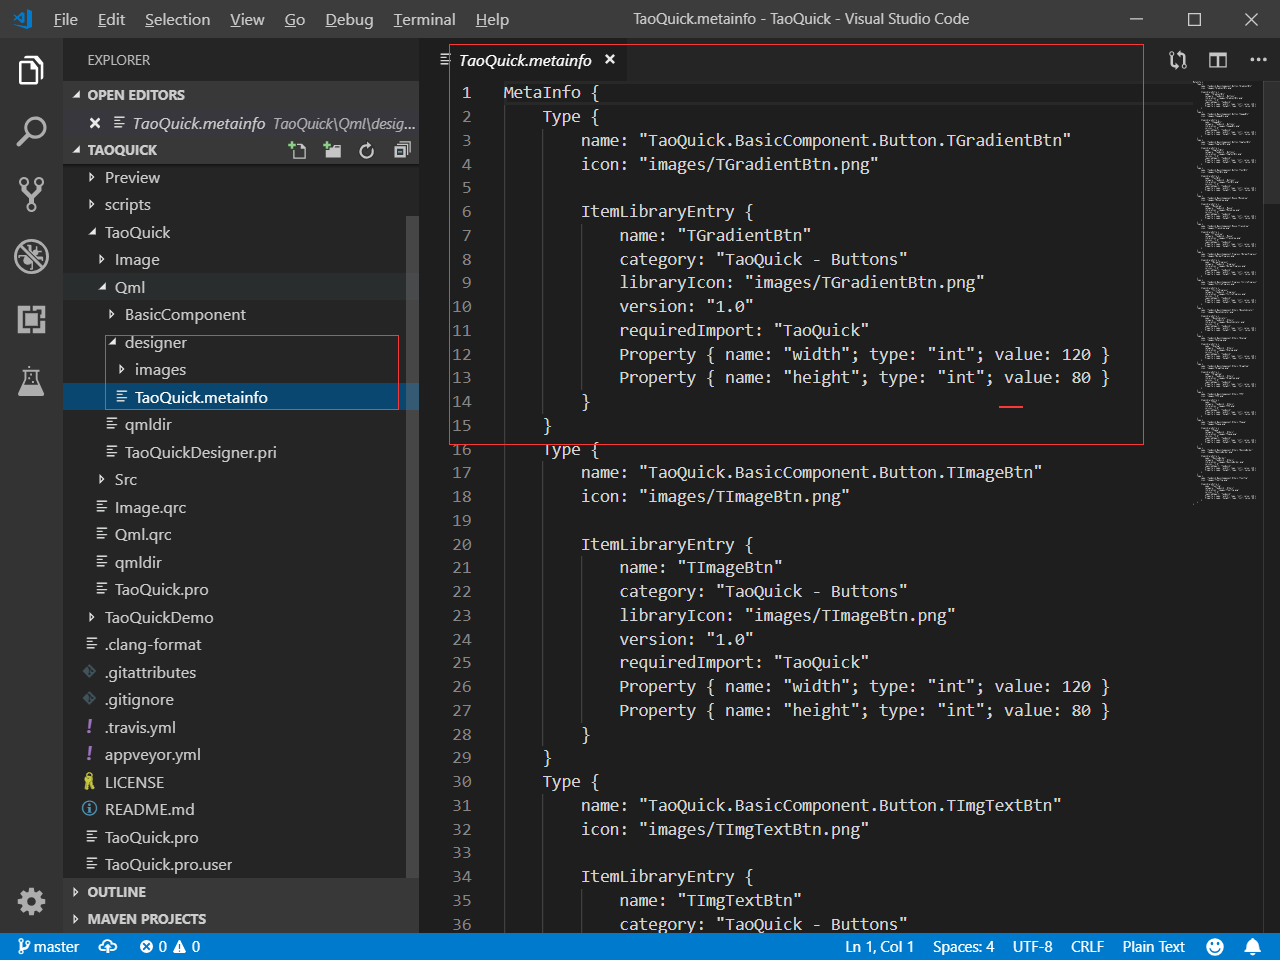The height and width of the screenshot is (960, 1280).
Task: Change the Plain Text language mode
Action: click(1153, 947)
